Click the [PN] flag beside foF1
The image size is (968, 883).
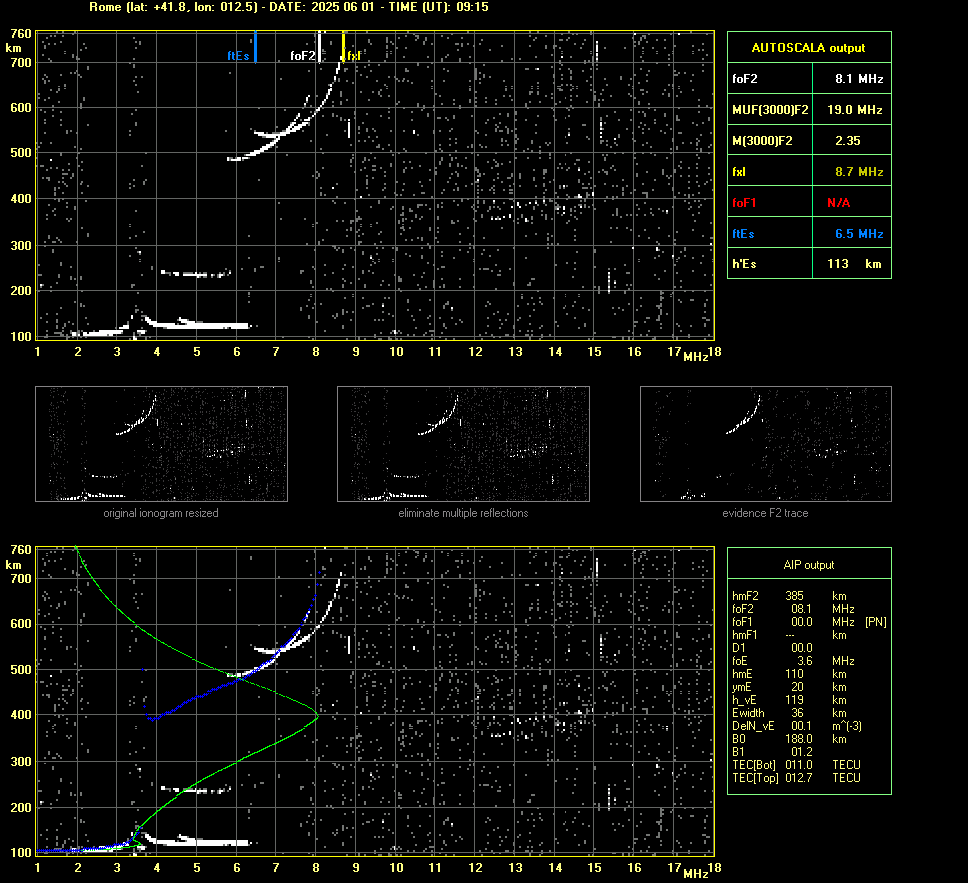[x=875, y=622]
